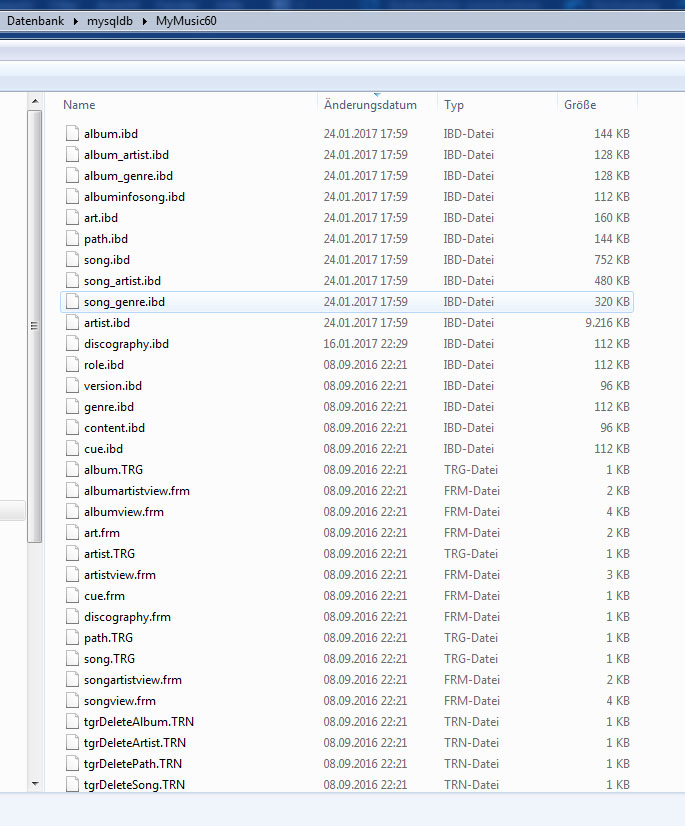685x826 pixels.
Task: Click the file icon of song_genre.ibd
Action: 72,302
